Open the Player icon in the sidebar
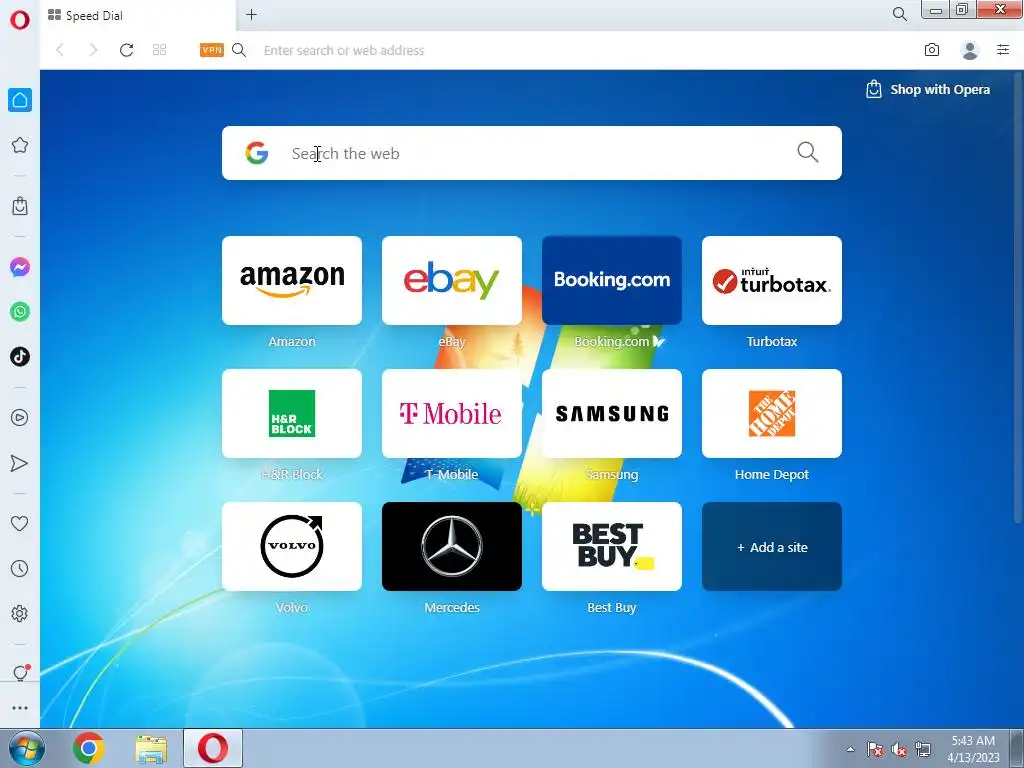Viewport: 1024px width, 768px height. (20, 418)
